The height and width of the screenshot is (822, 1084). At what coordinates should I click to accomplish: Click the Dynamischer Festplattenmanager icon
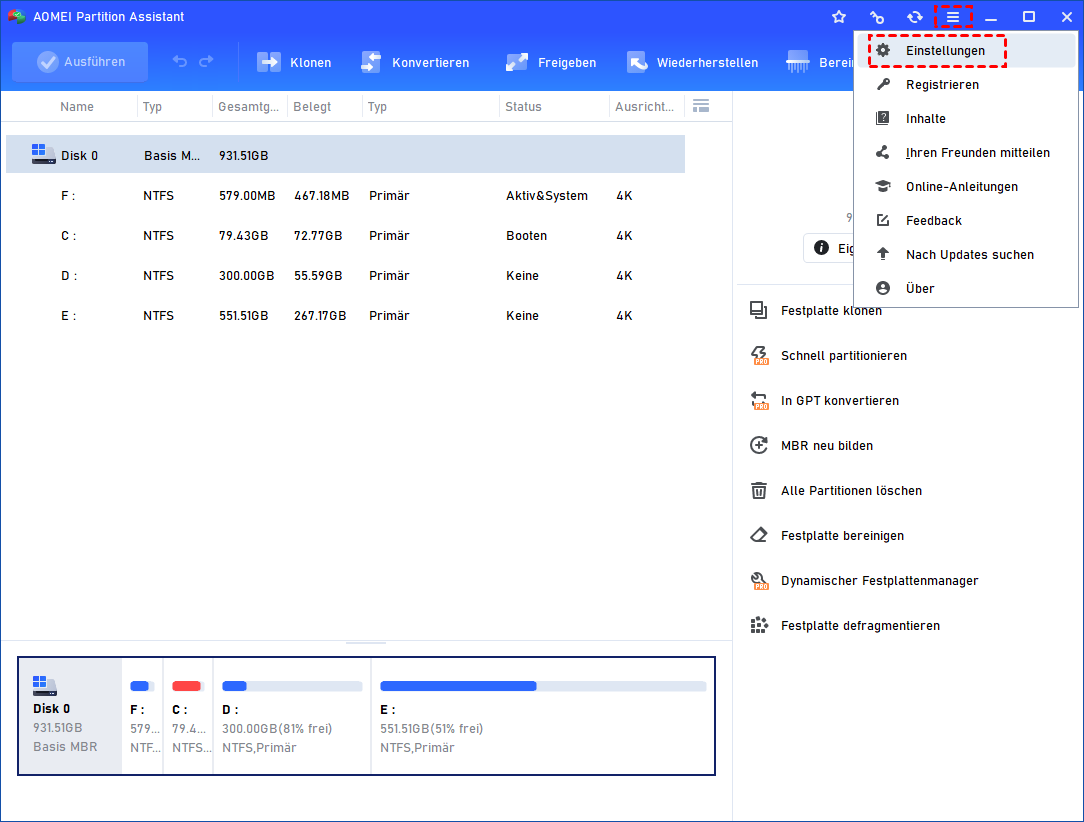[759, 581]
